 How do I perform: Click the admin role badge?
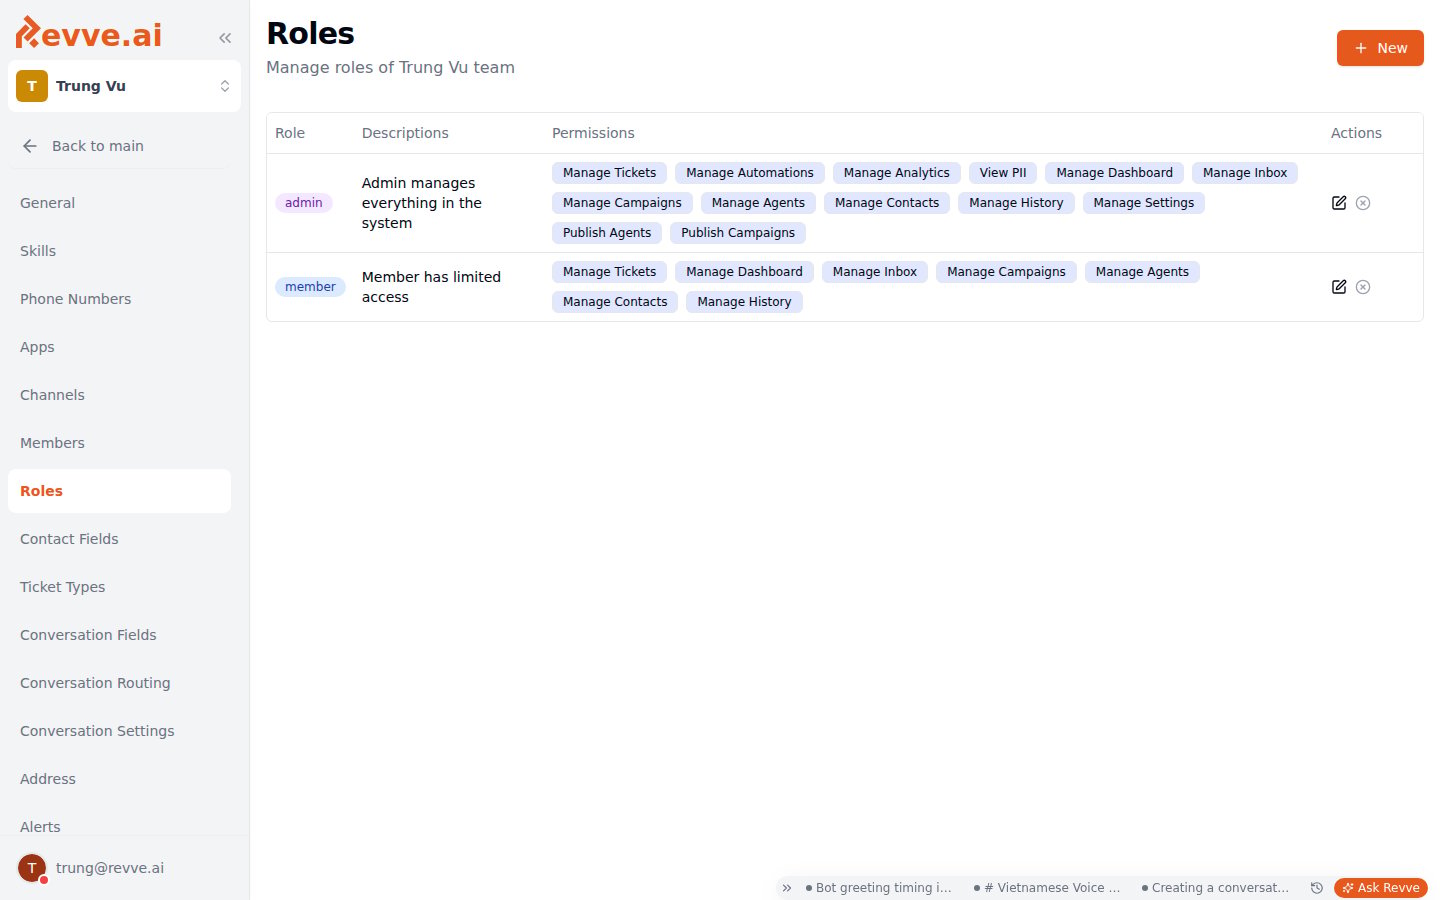pyautogui.click(x=303, y=203)
